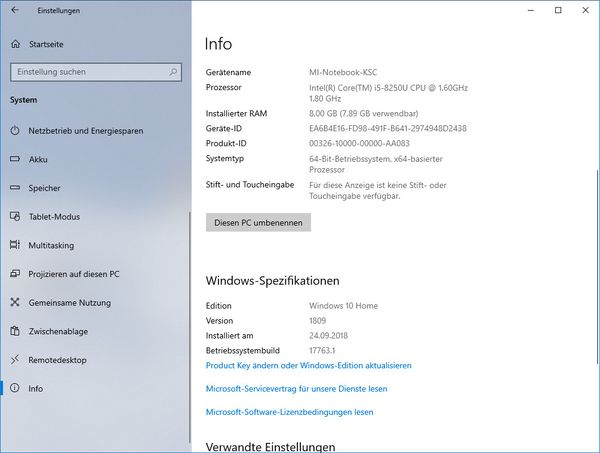Click the back arrow in Einstellungen
Viewport: 600px width, 453px height.
(15, 10)
